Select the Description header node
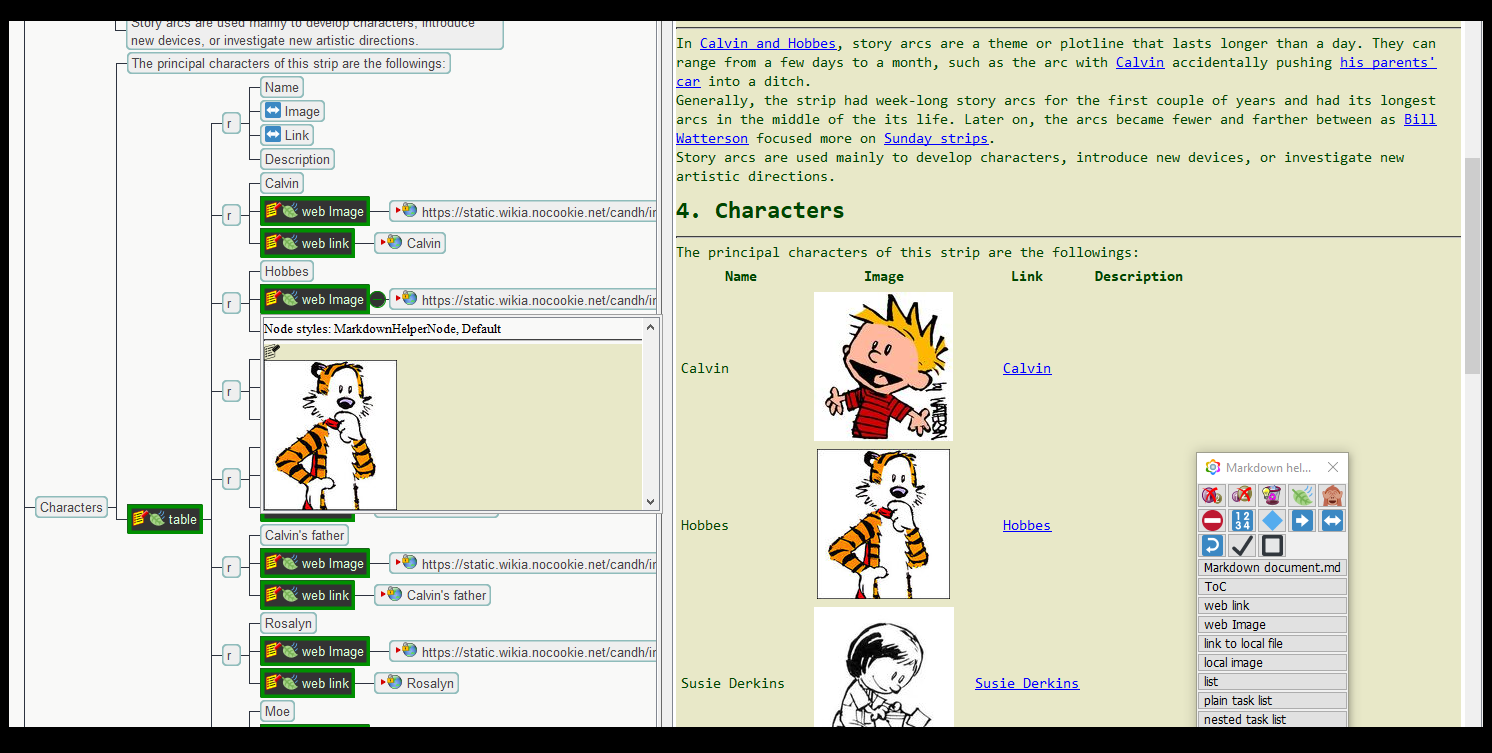Screen dimensions: 1492x753 pyautogui.click(x=297, y=159)
